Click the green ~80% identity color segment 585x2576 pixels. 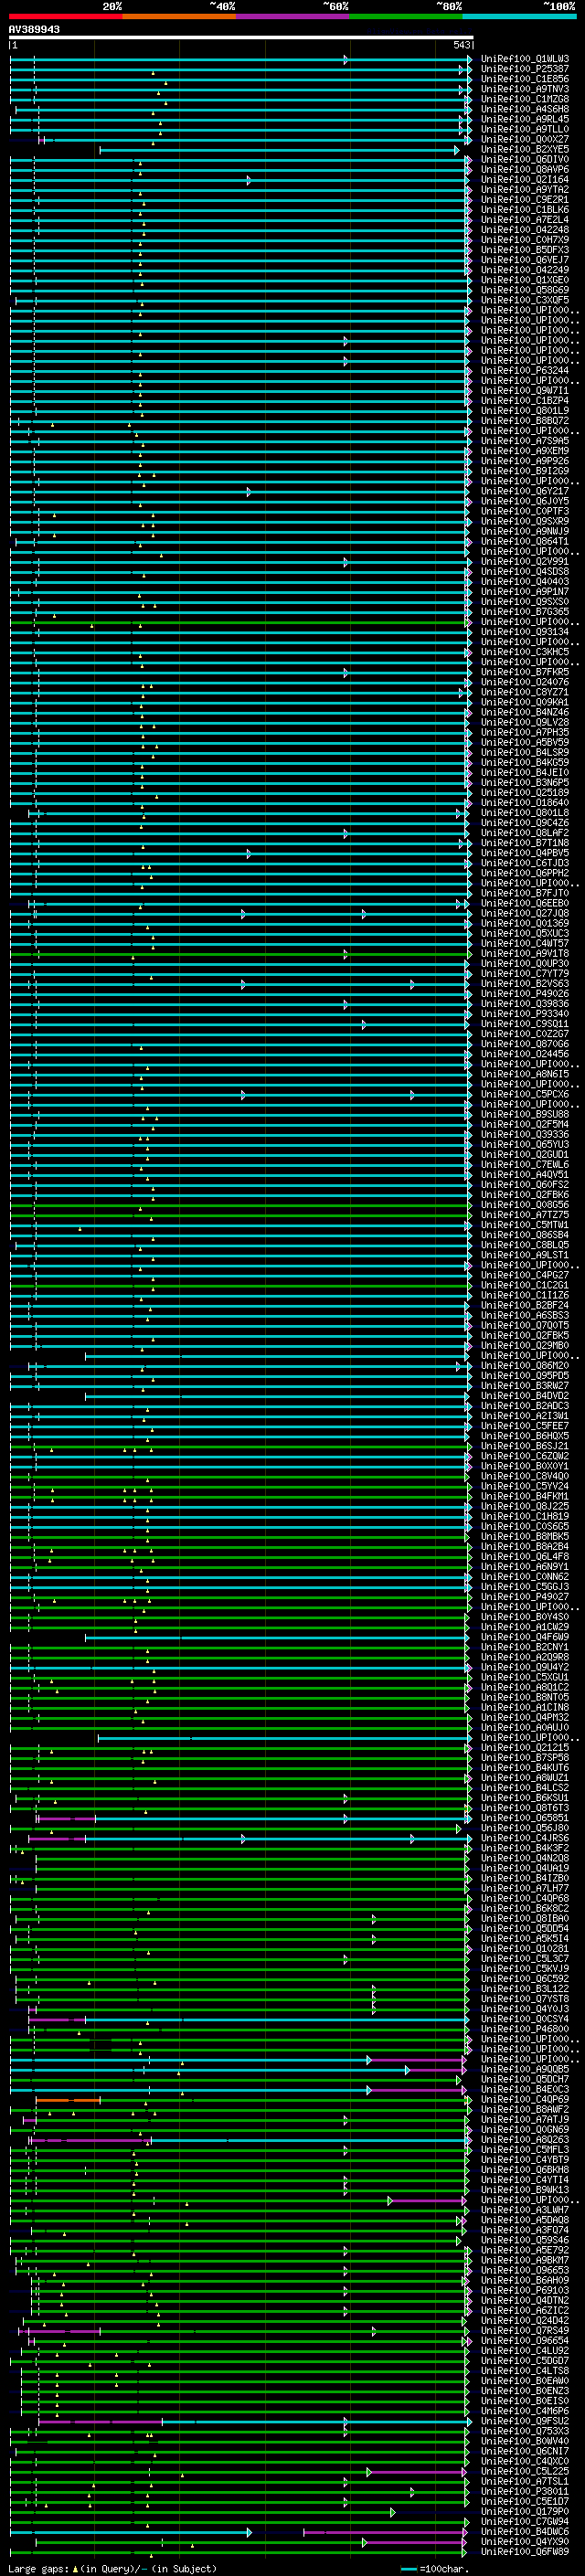tap(406, 16)
